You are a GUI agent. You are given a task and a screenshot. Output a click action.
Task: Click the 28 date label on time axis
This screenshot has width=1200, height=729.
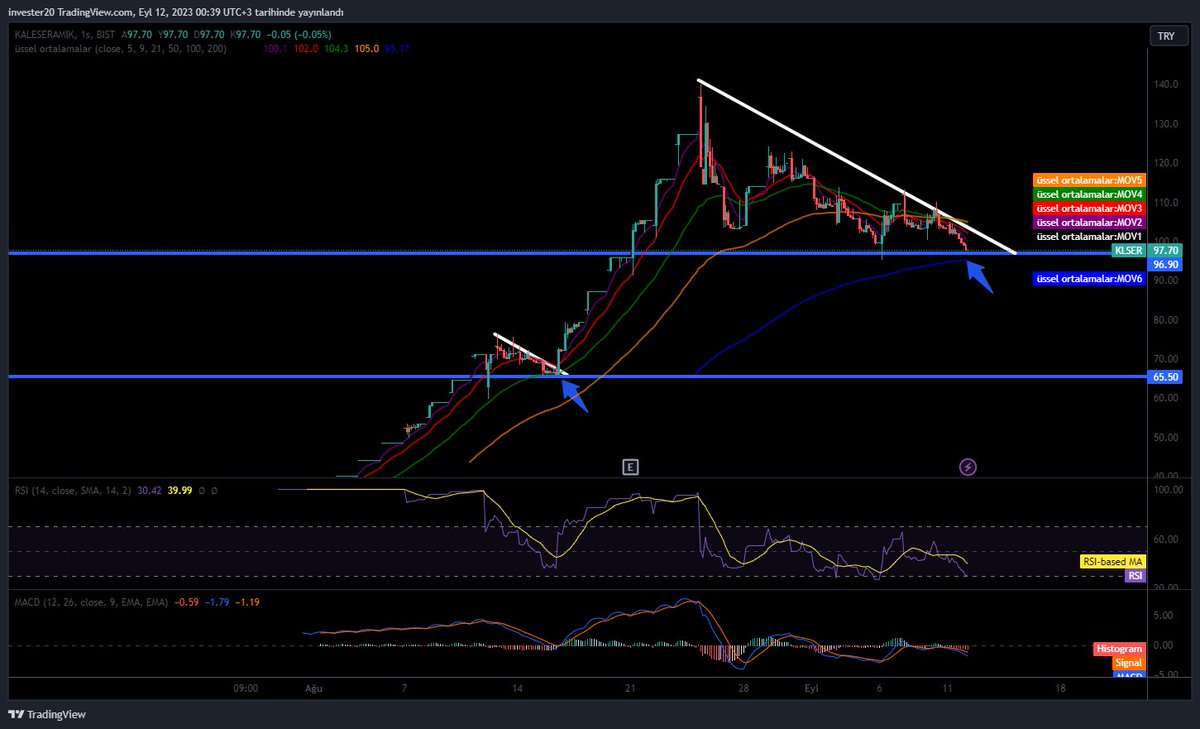pyautogui.click(x=743, y=689)
